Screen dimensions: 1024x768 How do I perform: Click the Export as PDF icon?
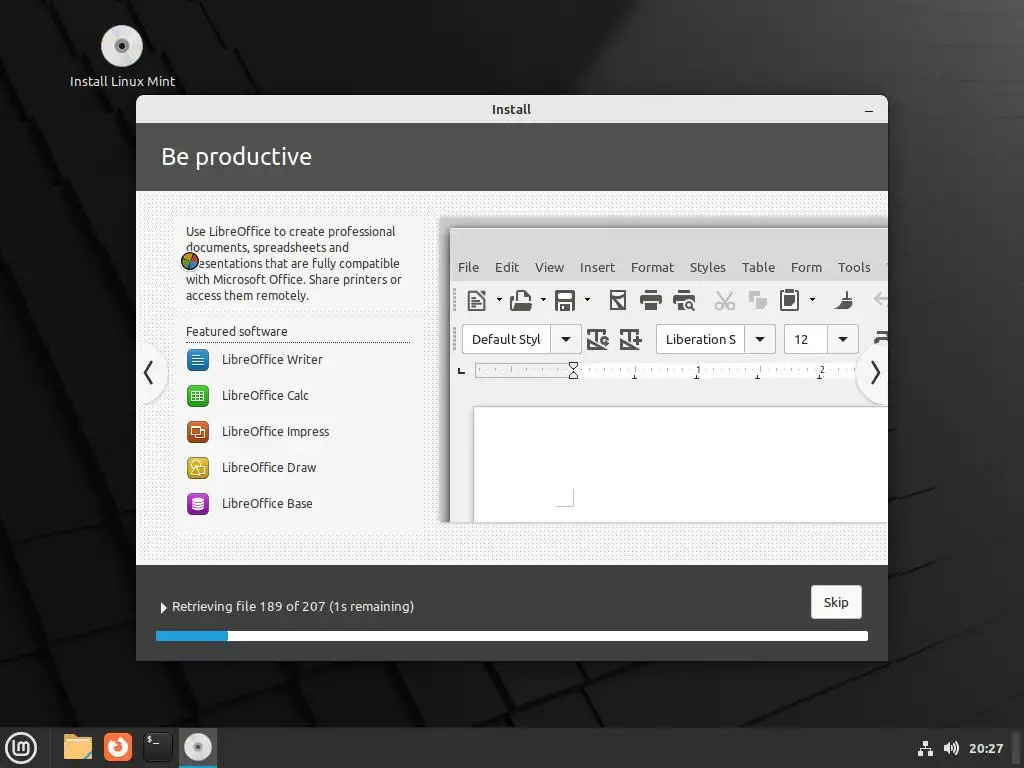pos(618,300)
